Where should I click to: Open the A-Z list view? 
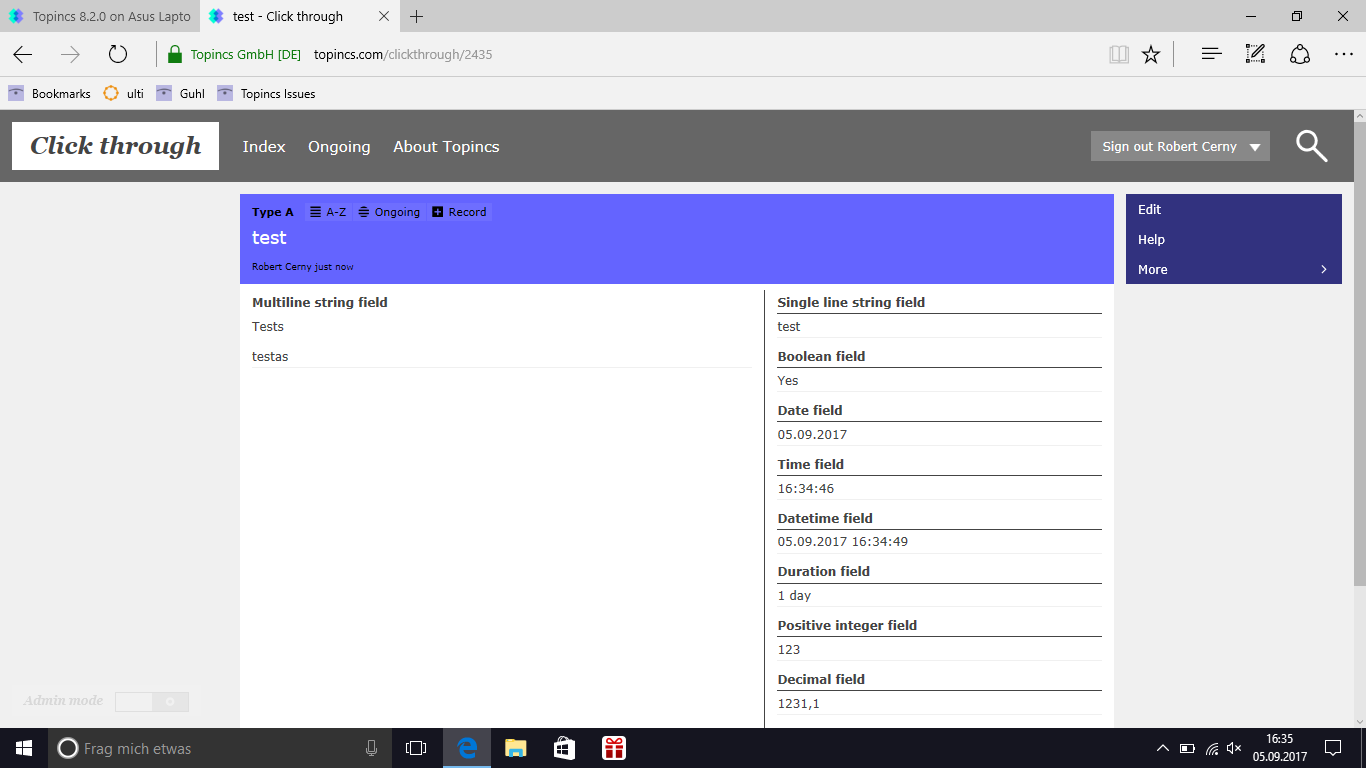[328, 212]
